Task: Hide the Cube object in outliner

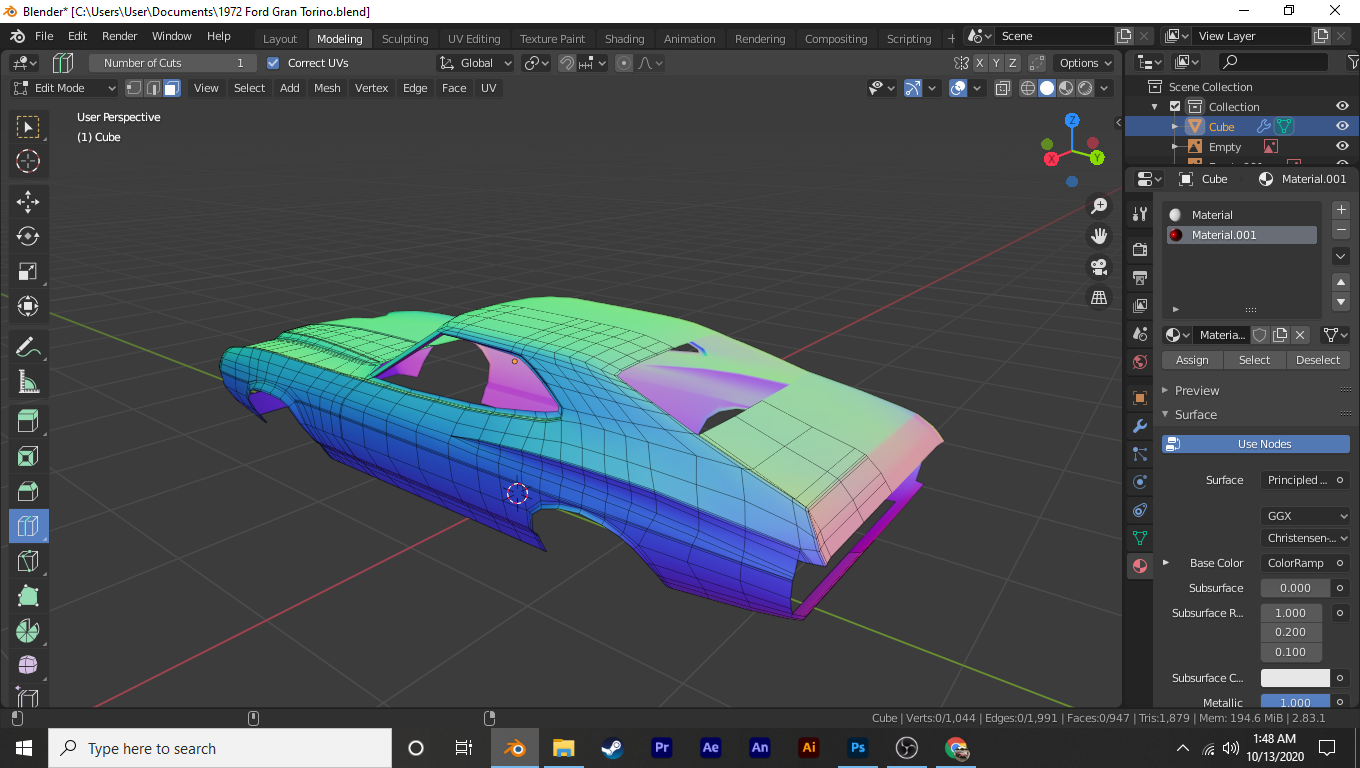Action: pyautogui.click(x=1343, y=127)
